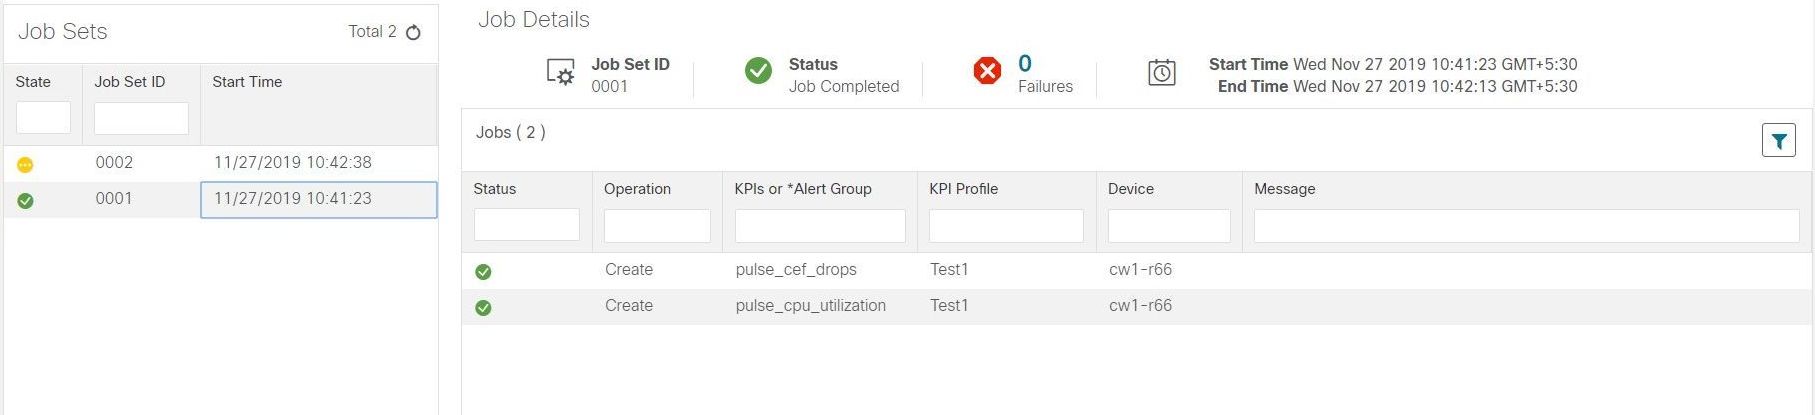Screen dimensions: 1815x415
Task: Click the green completed icon for job set 0001
Action: tap(25, 200)
